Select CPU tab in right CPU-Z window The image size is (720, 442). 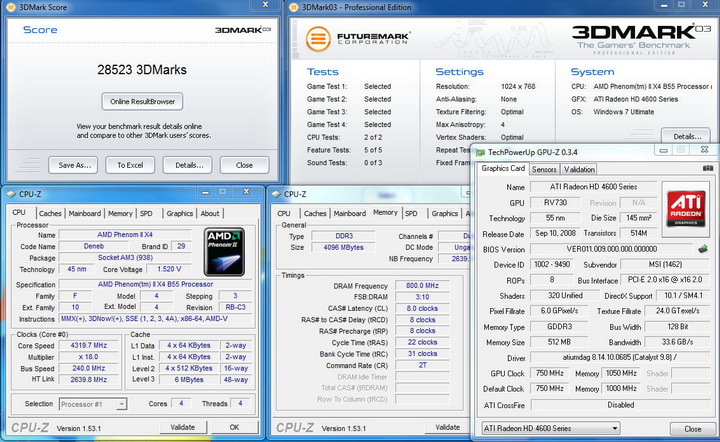click(x=284, y=213)
